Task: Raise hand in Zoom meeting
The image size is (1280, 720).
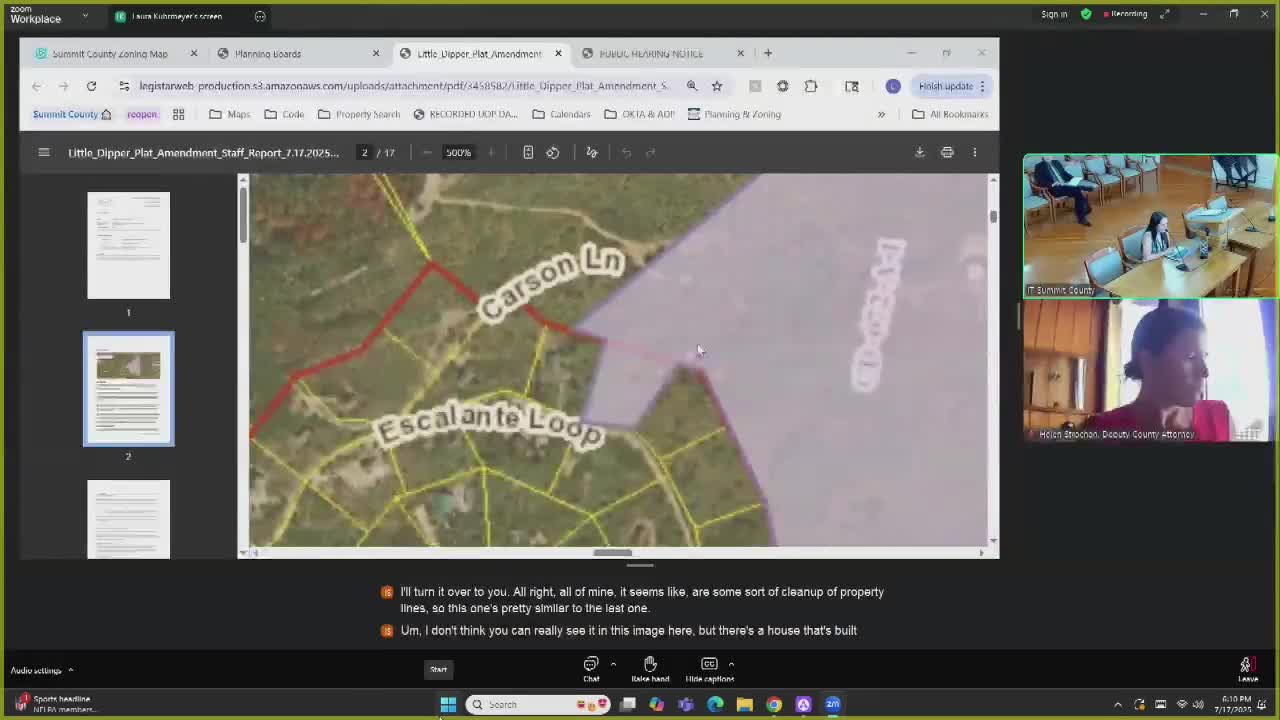Action: click(650, 669)
